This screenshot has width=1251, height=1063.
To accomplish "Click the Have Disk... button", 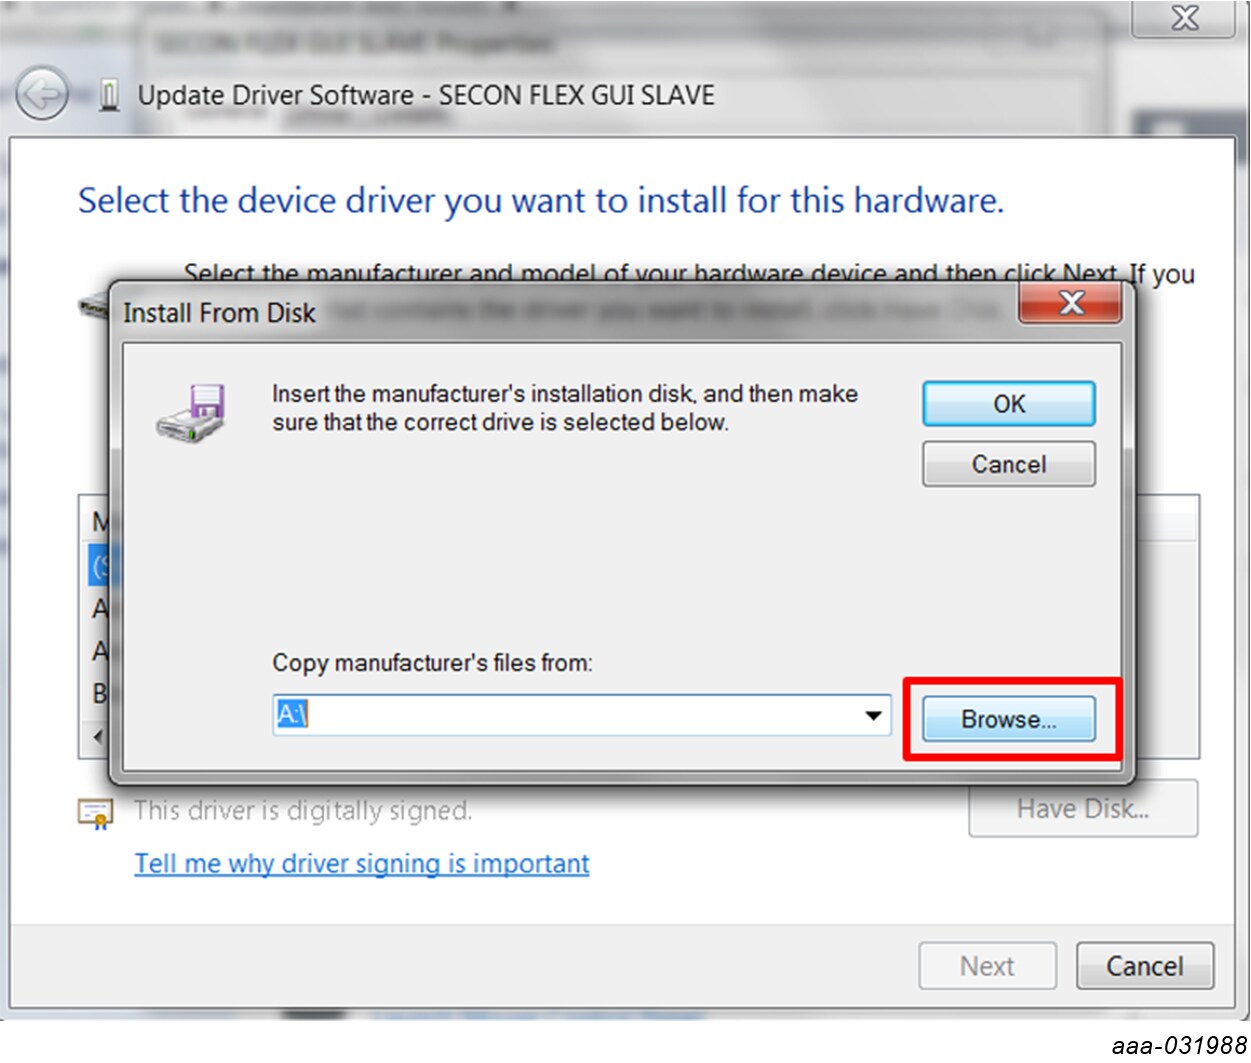I will tap(1082, 809).
